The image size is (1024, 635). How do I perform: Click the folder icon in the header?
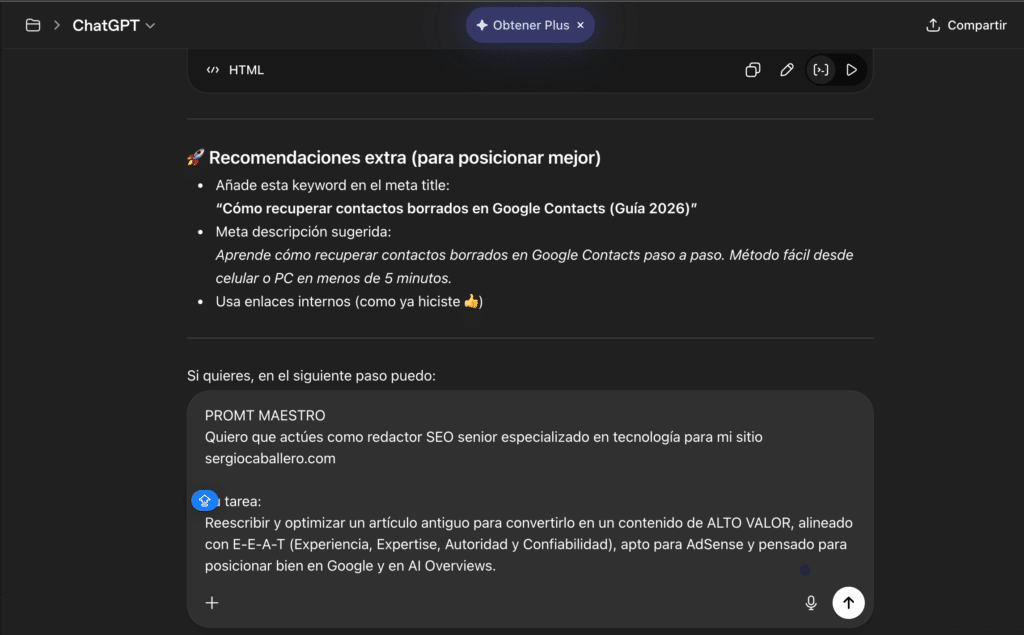[33, 25]
